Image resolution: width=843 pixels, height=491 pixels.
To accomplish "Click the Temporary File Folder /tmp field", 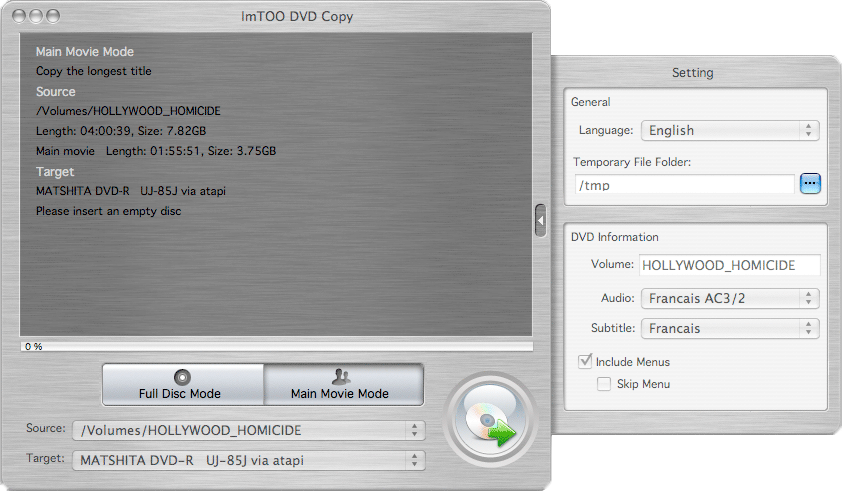I will click(x=684, y=185).
